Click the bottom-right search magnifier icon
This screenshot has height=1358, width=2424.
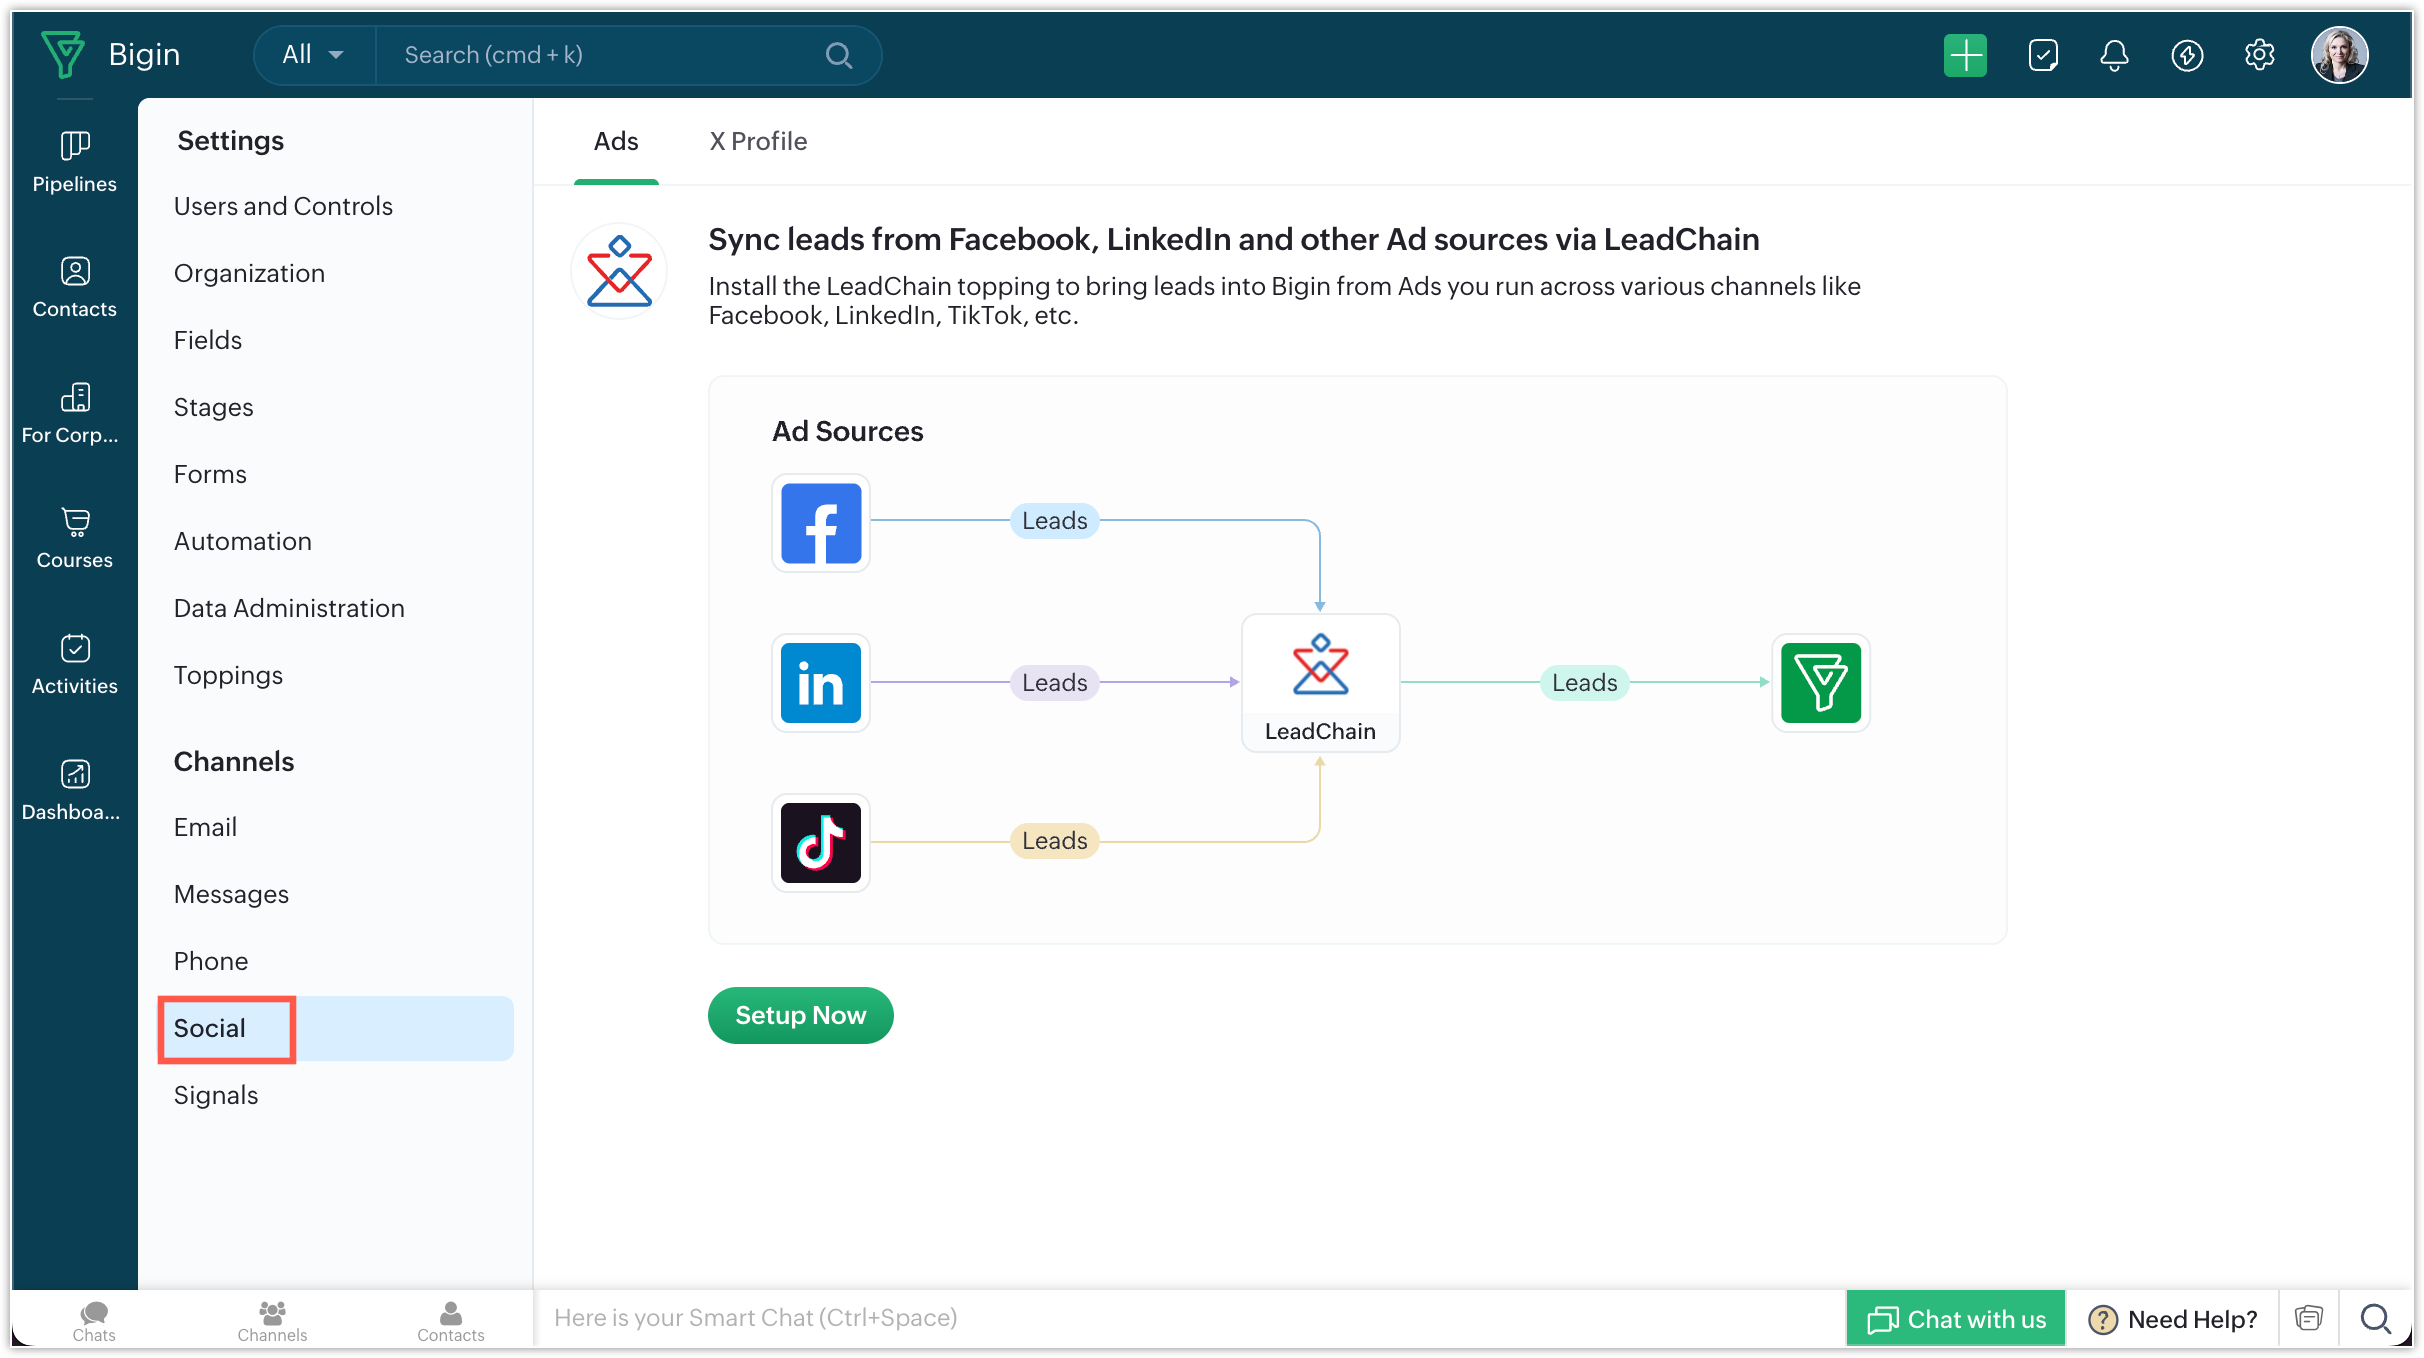click(x=2375, y=1319)
